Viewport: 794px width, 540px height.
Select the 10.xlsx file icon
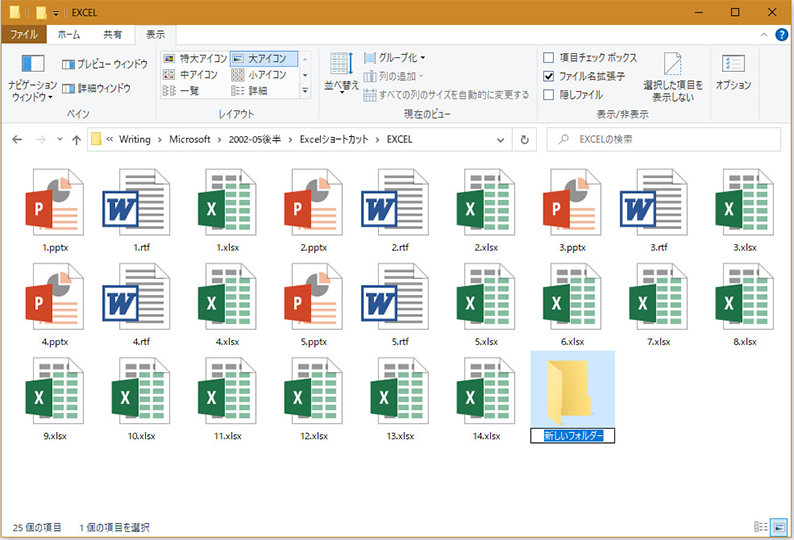point(141,391)
